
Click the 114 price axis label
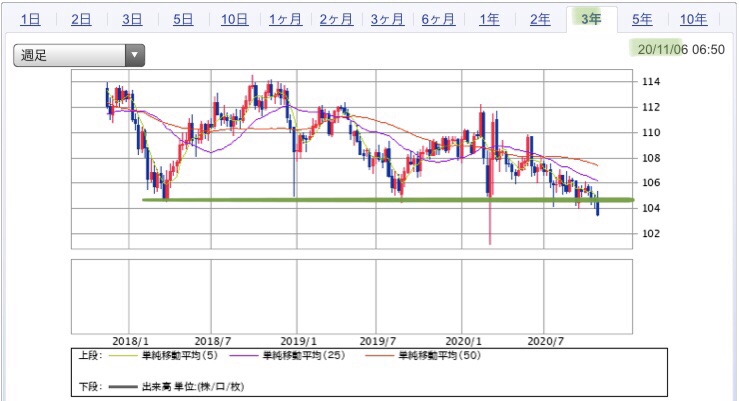[x=651, y=82]
